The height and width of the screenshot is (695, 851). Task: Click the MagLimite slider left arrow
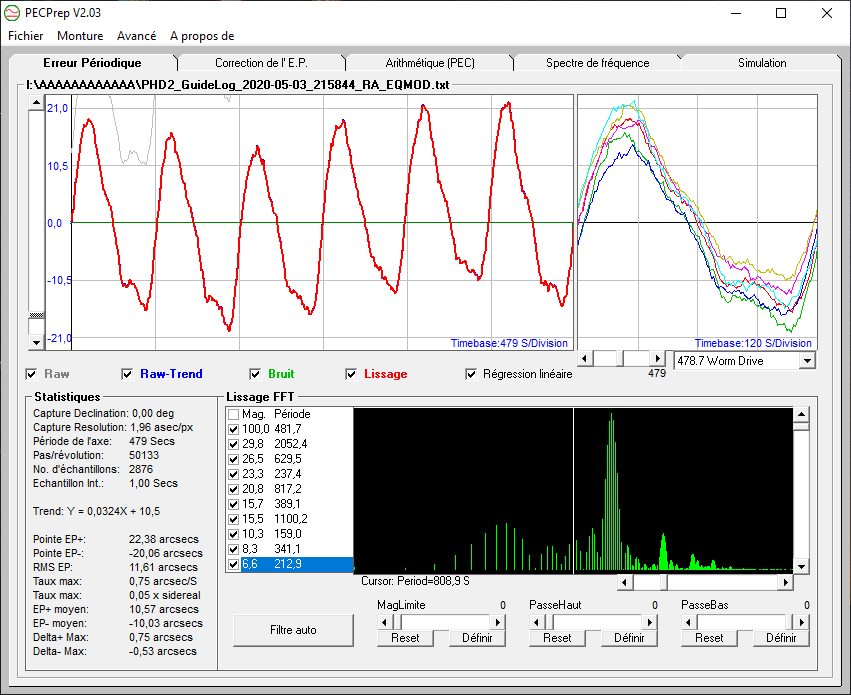tap(385, 621)
